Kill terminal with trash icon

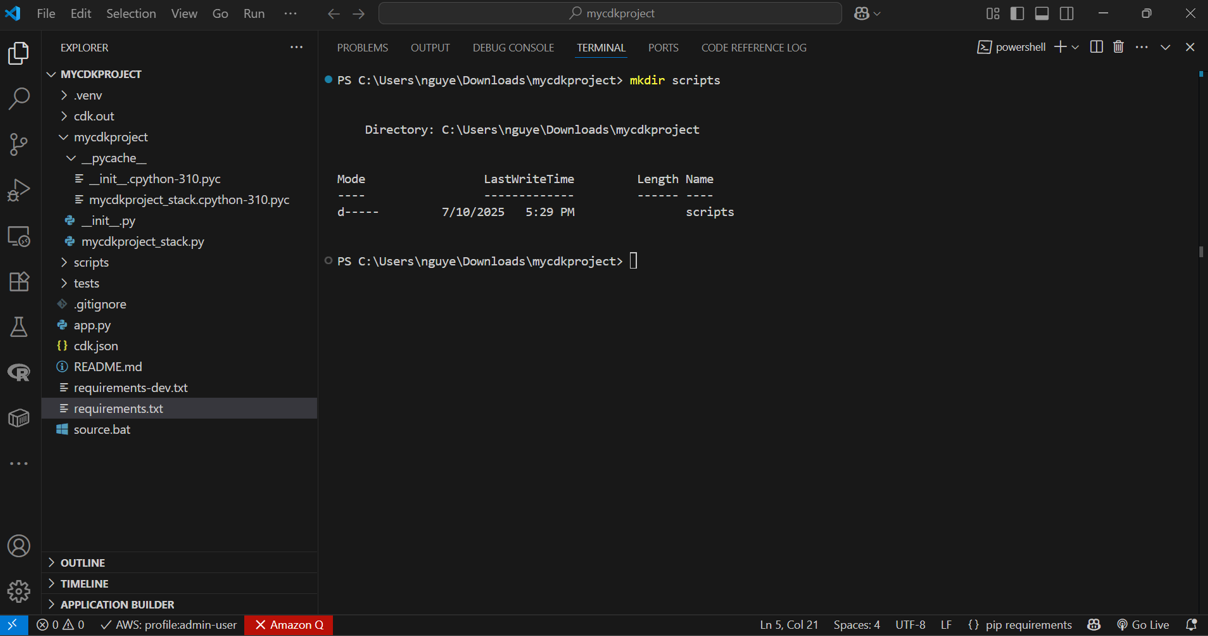pos(1118,47)
